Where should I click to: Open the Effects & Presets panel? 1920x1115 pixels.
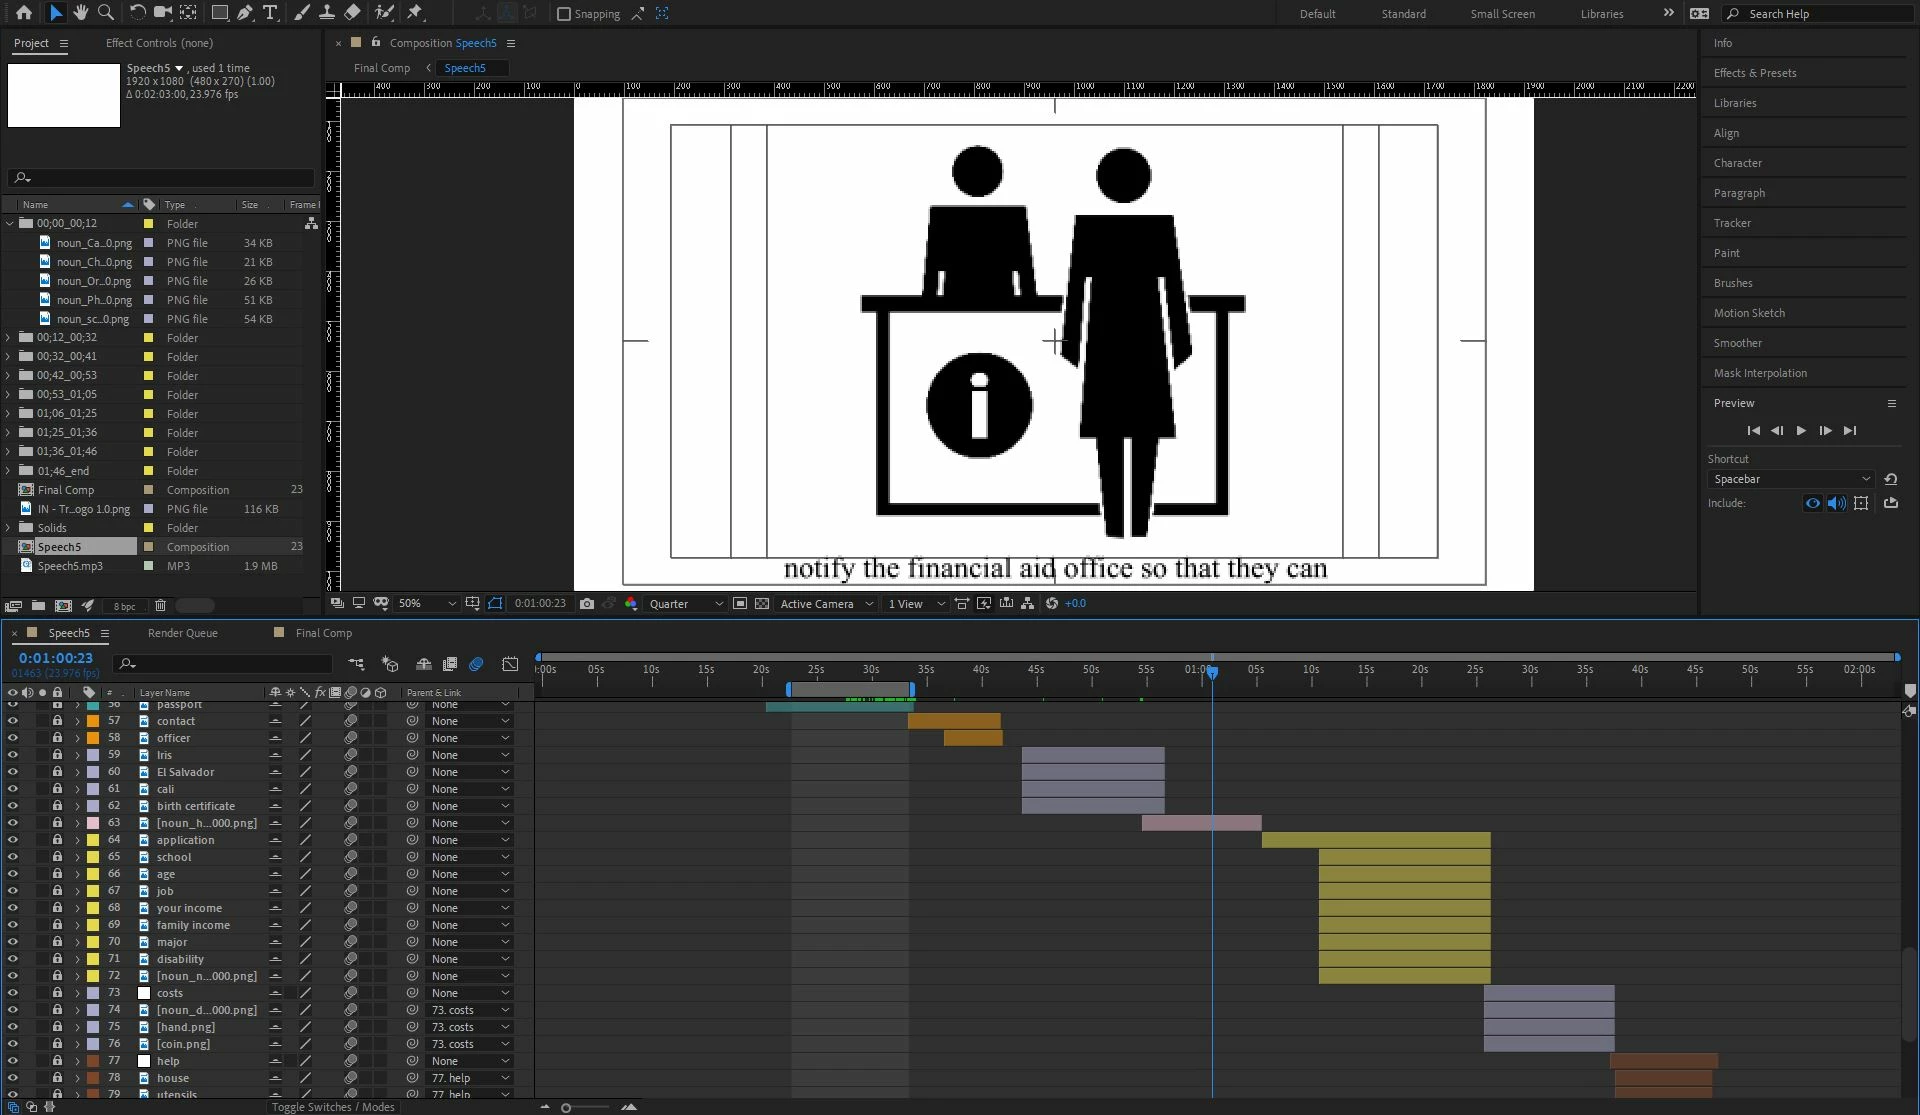point(1754,73)
